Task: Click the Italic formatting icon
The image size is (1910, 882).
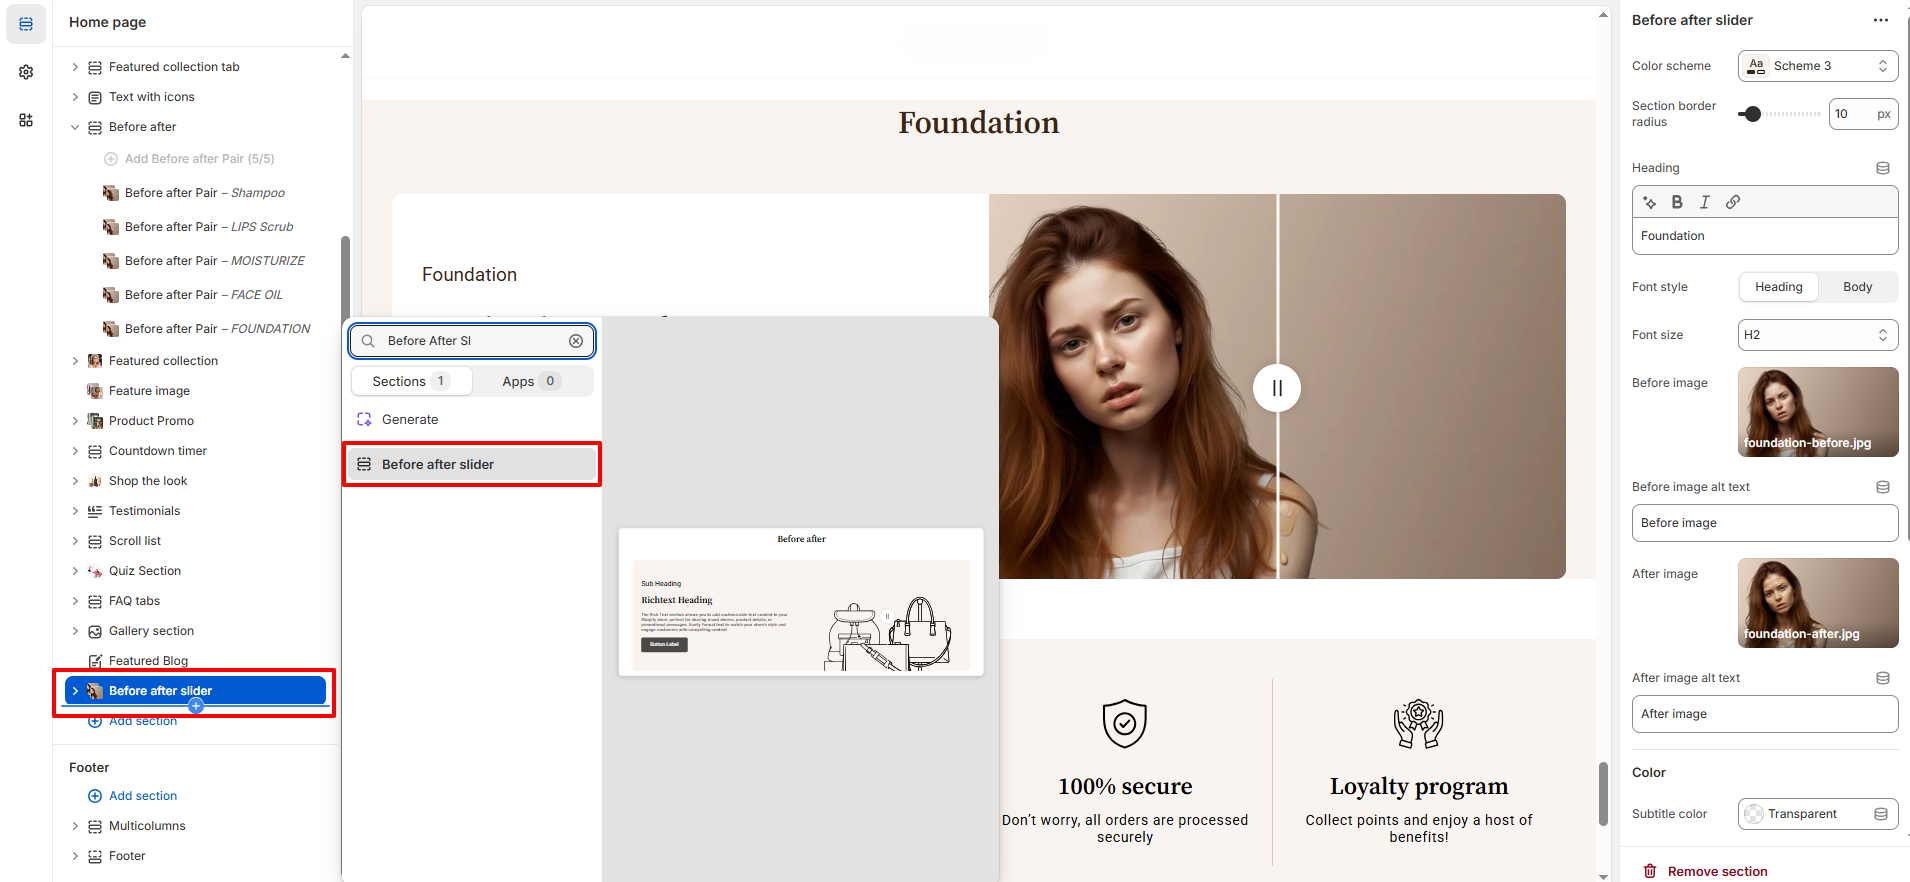Action: 1705,202
